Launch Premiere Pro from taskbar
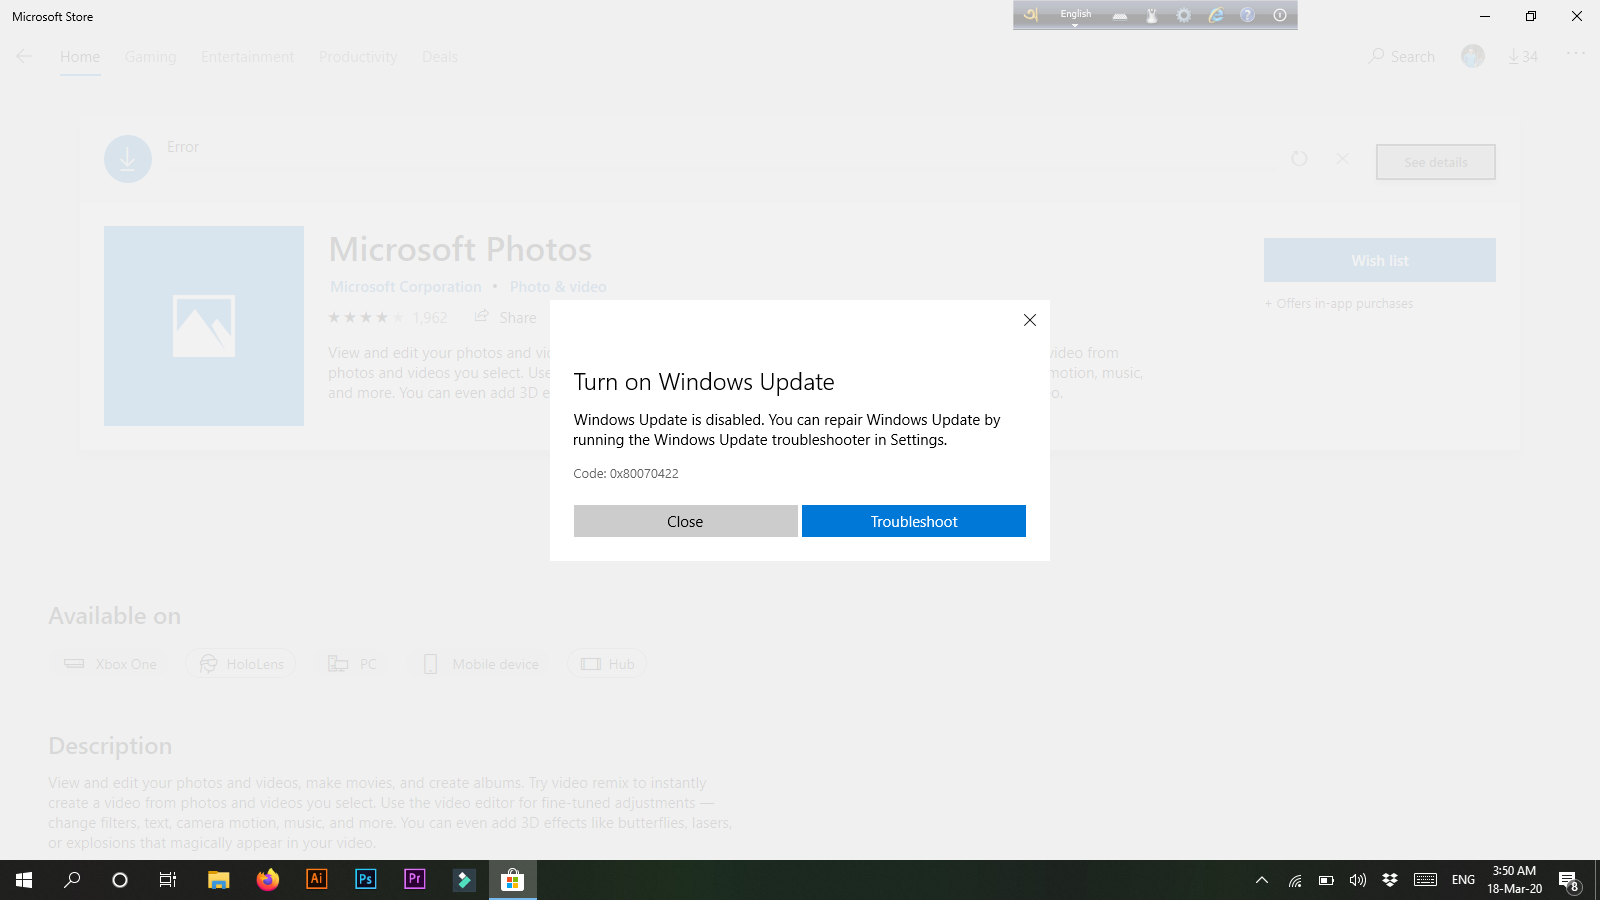Screen dimensions: 1600x900 pyautogui.click(x=415, y=880)
